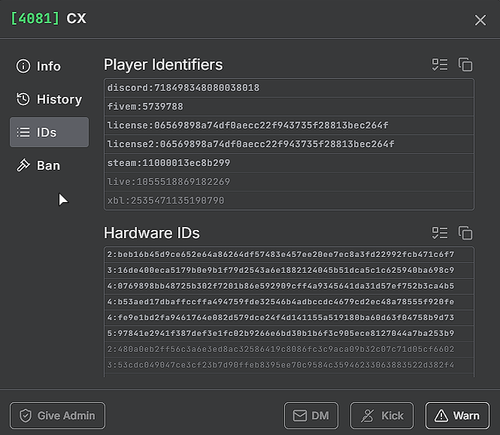Kick the player CX
Viewport: 500px width, 435px height.
point(382,415)
